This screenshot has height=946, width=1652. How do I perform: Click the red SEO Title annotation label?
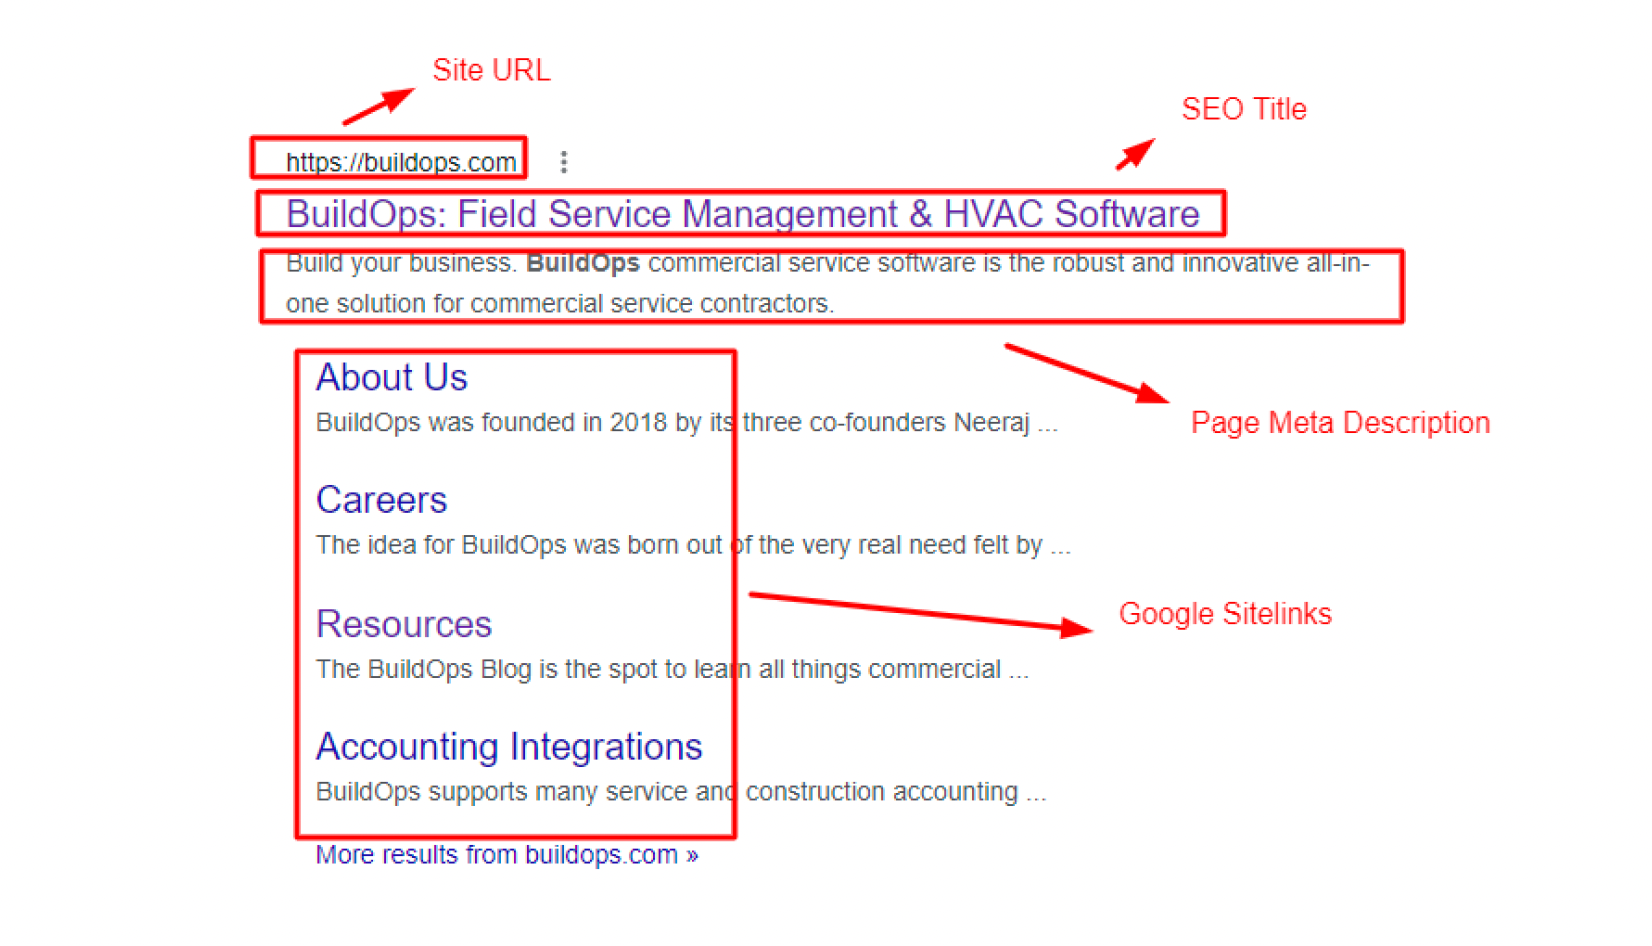[1244, 109]
